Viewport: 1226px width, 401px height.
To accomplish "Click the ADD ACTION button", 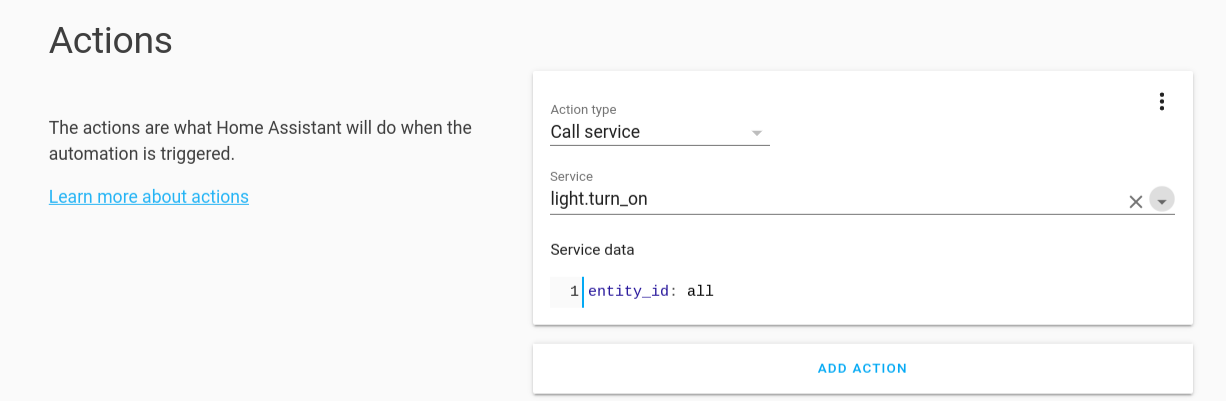I will point(863,368).
